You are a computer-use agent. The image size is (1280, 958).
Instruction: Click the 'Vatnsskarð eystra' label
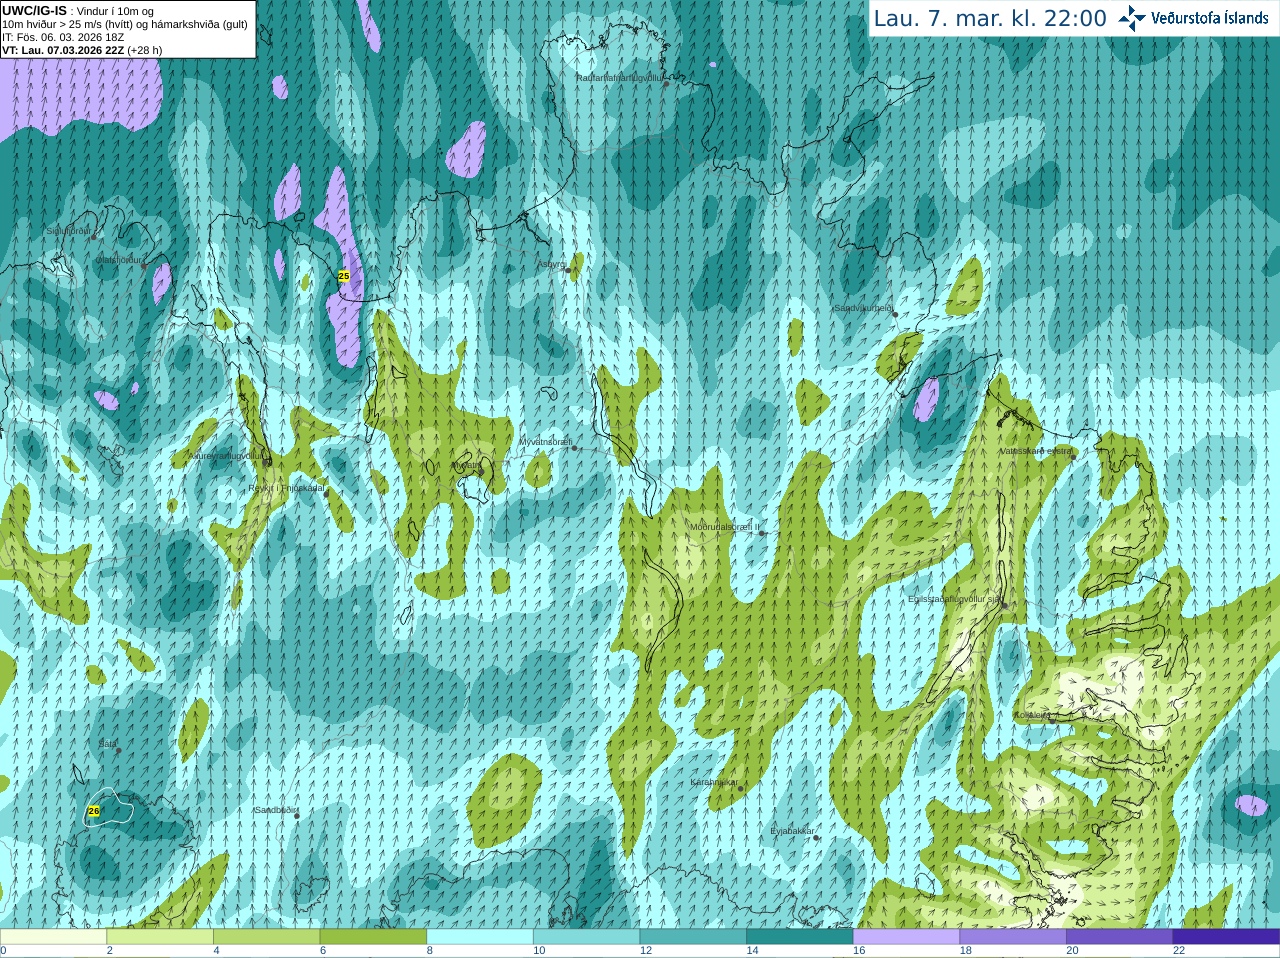1036,451
